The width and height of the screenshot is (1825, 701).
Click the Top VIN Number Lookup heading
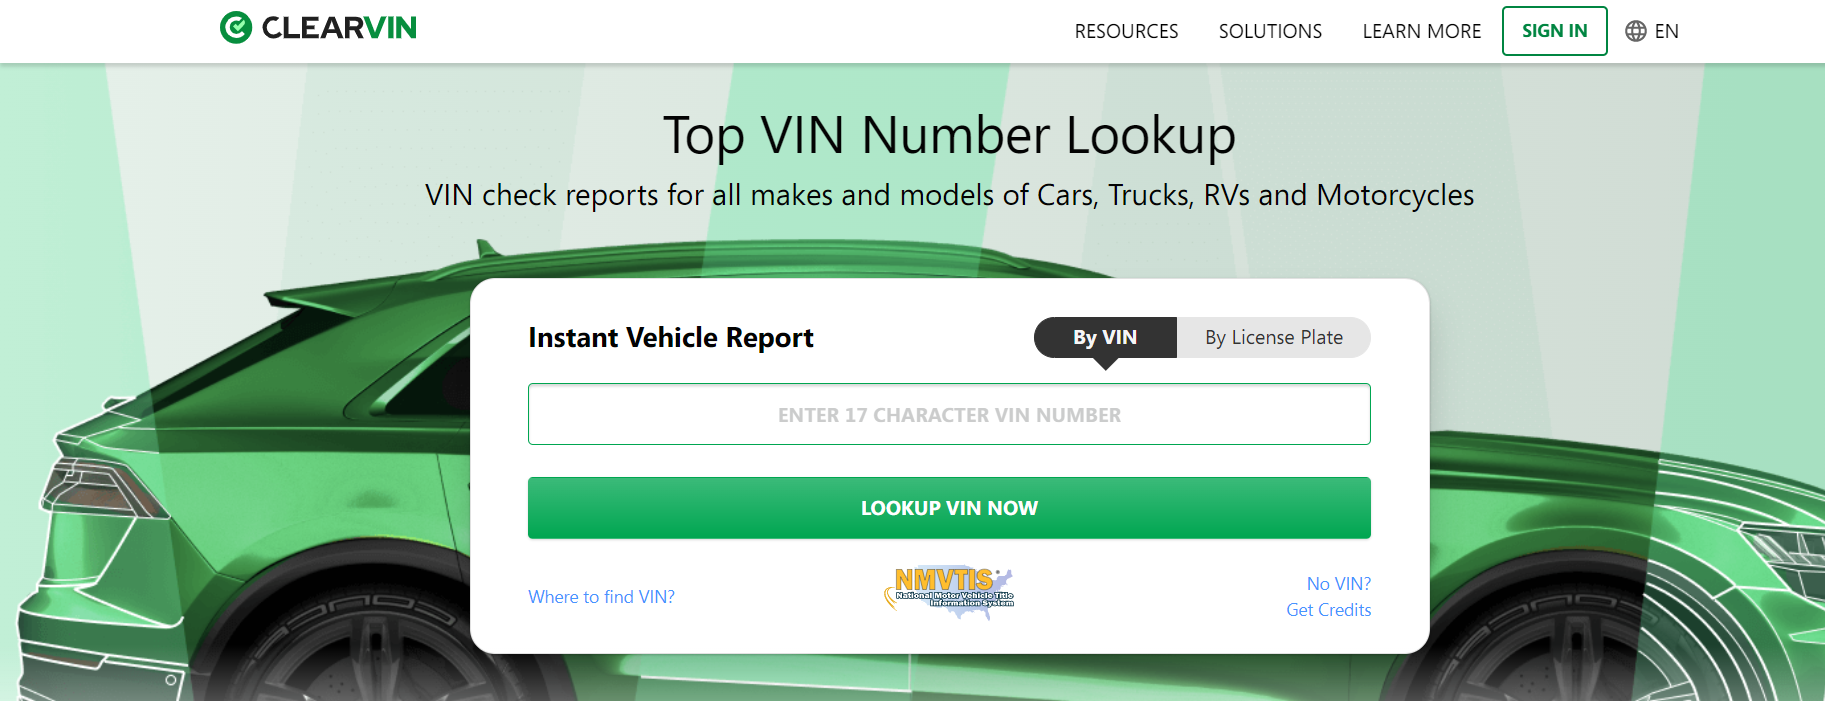pos(949,135)
